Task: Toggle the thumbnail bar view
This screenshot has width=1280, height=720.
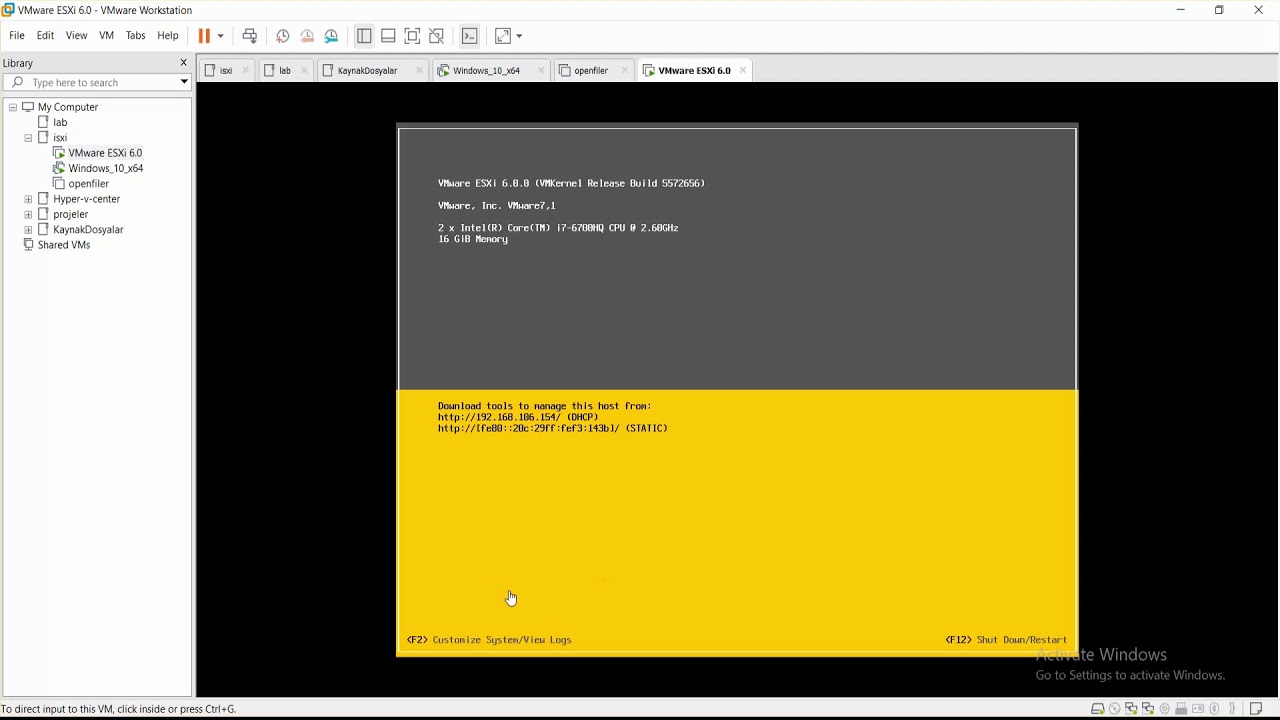Action: point(389,36)
